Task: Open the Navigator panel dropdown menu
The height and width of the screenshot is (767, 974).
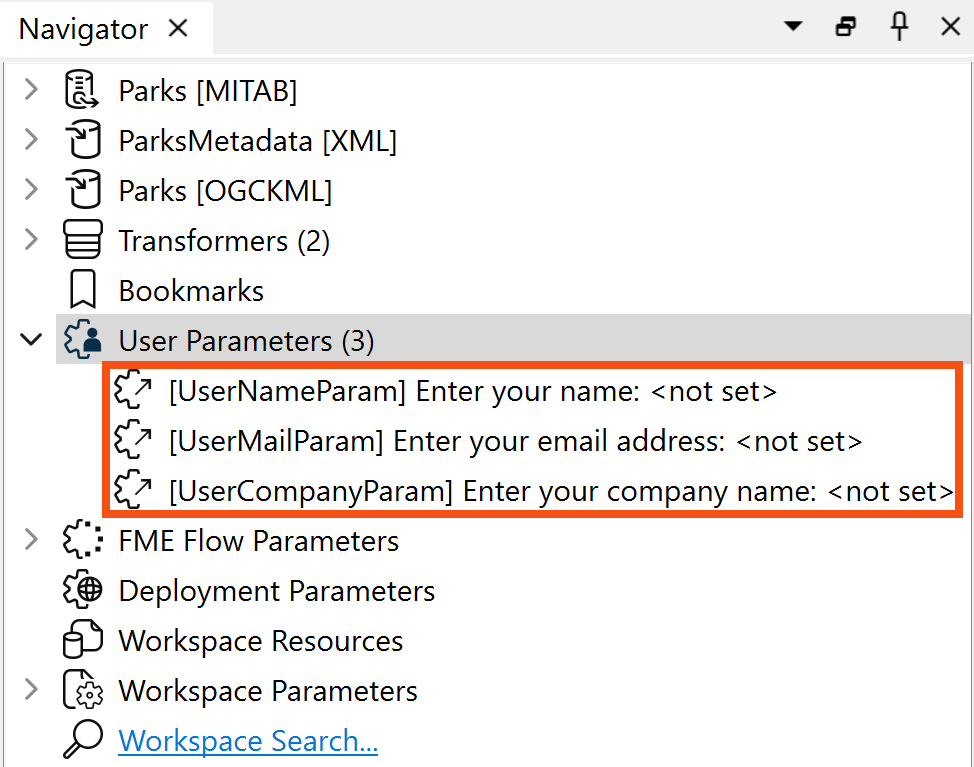Action: (x=792, y=26)
